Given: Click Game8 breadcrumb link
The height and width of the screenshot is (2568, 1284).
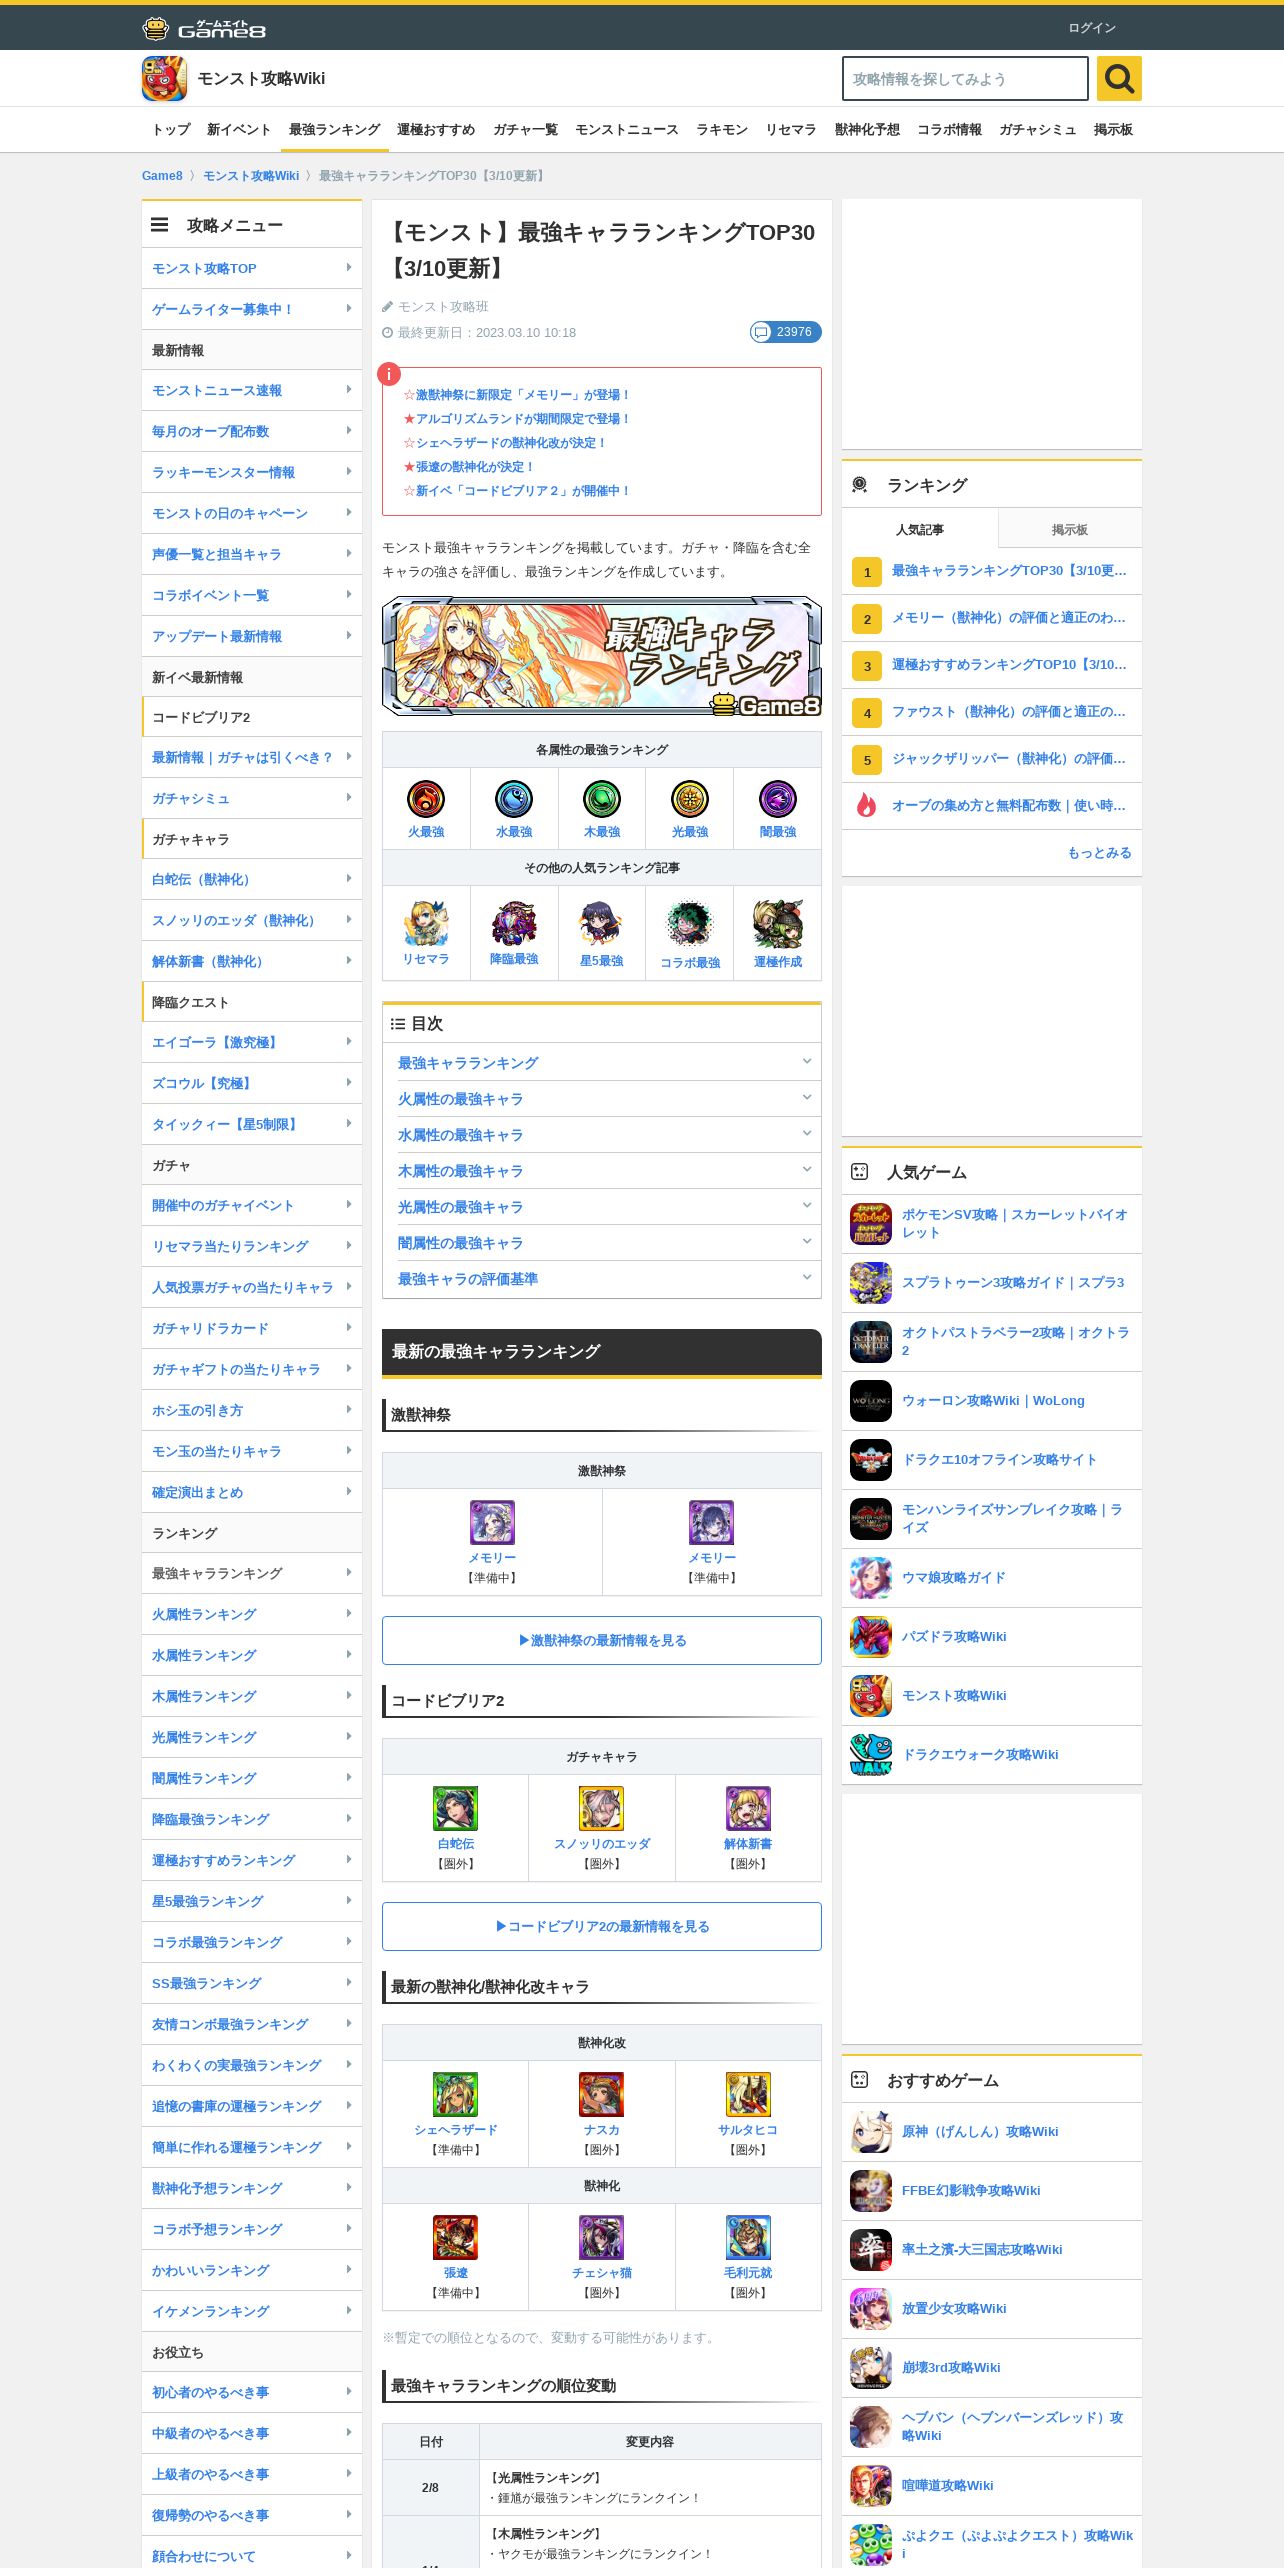Looking at the screenshot, I should coord(162,176).
